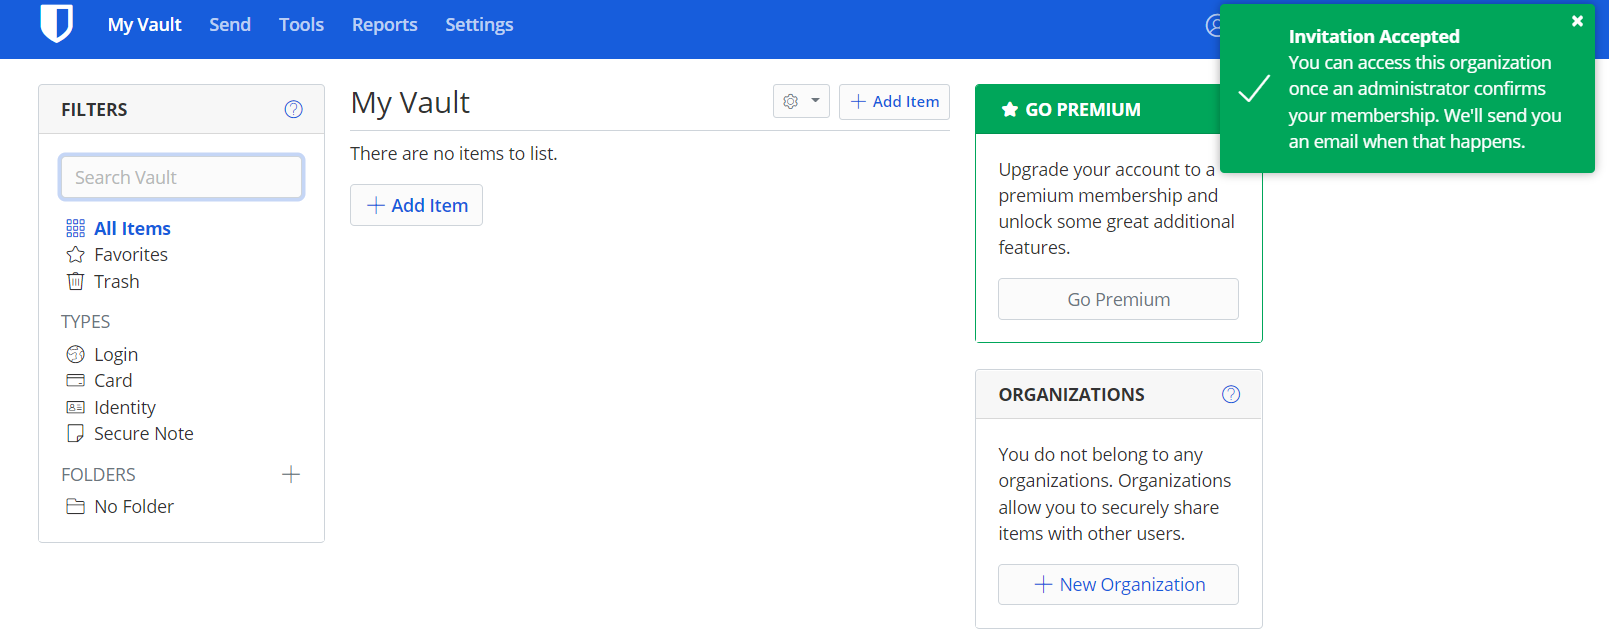Dismiss the Invitation Accepted notification

[1577, 21]
